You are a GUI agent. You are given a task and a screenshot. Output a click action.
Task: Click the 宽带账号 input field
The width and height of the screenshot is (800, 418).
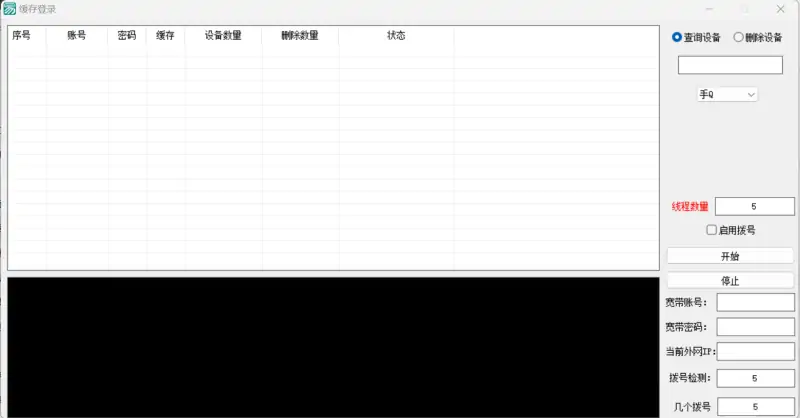click(755, 302)
